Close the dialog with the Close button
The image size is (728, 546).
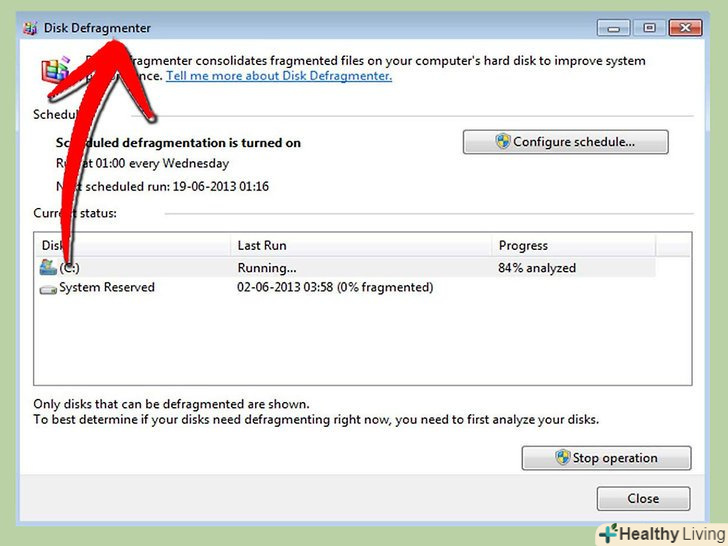pyautogui.click(x=643, y=498)
